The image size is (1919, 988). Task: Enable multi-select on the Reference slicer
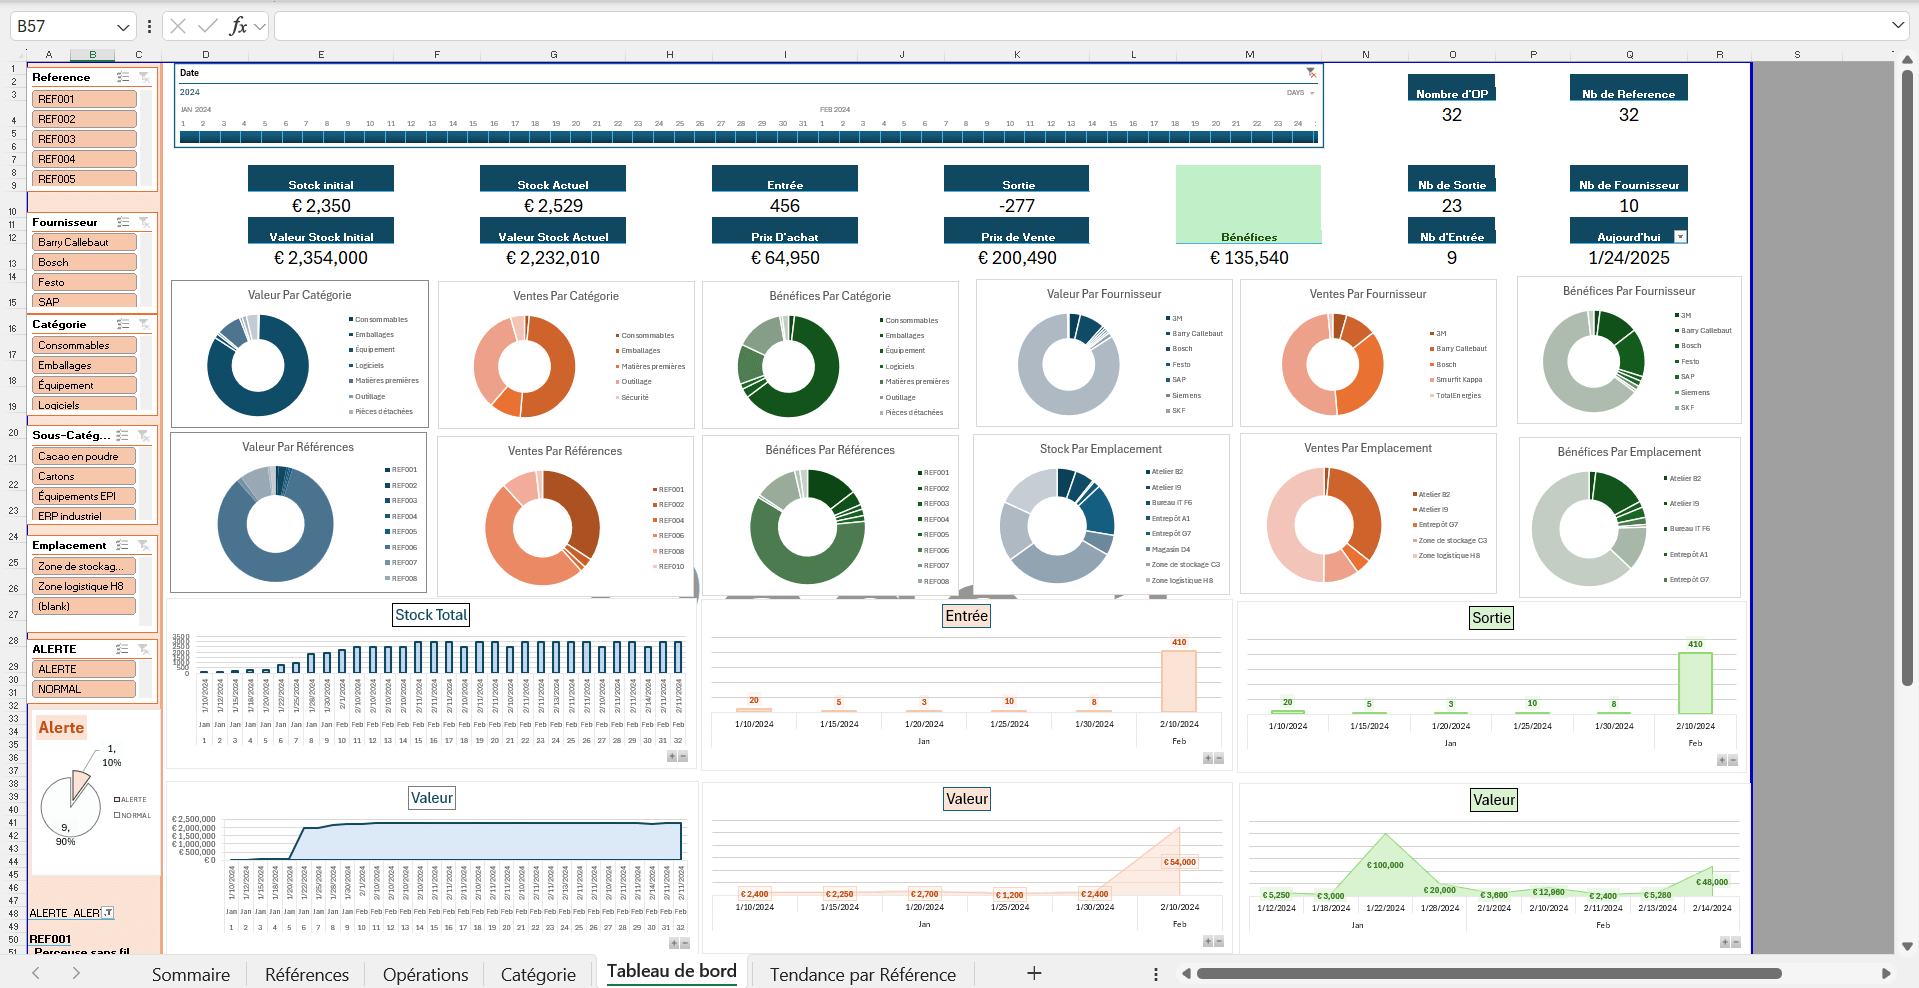124,77
